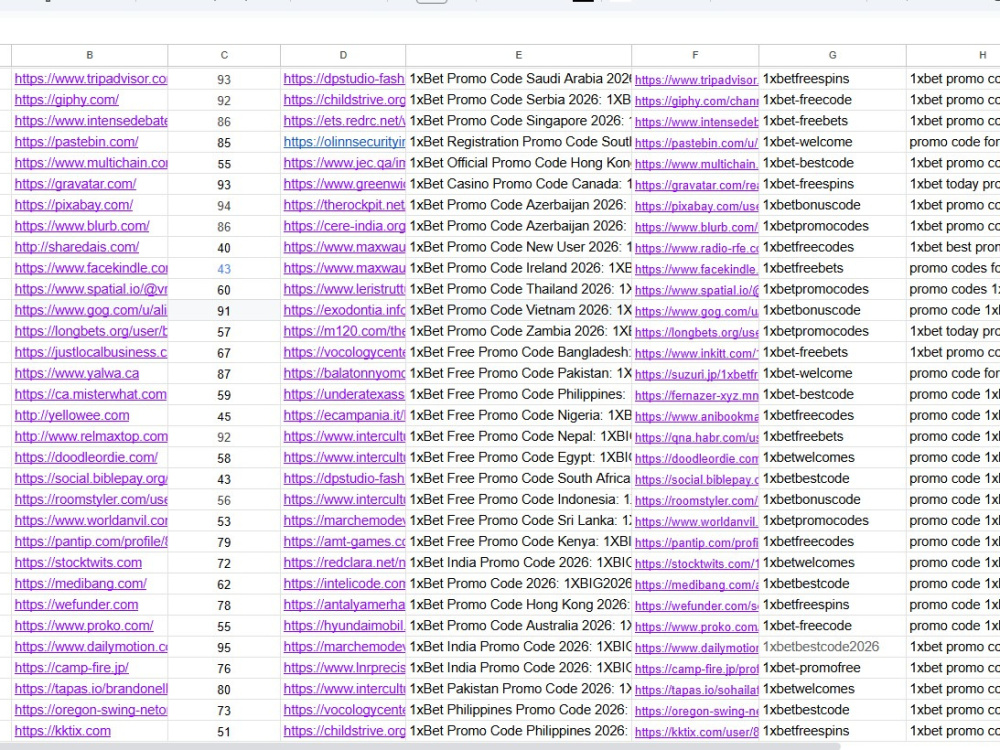Select the value 40 in the sharedais row

point(224,247)
